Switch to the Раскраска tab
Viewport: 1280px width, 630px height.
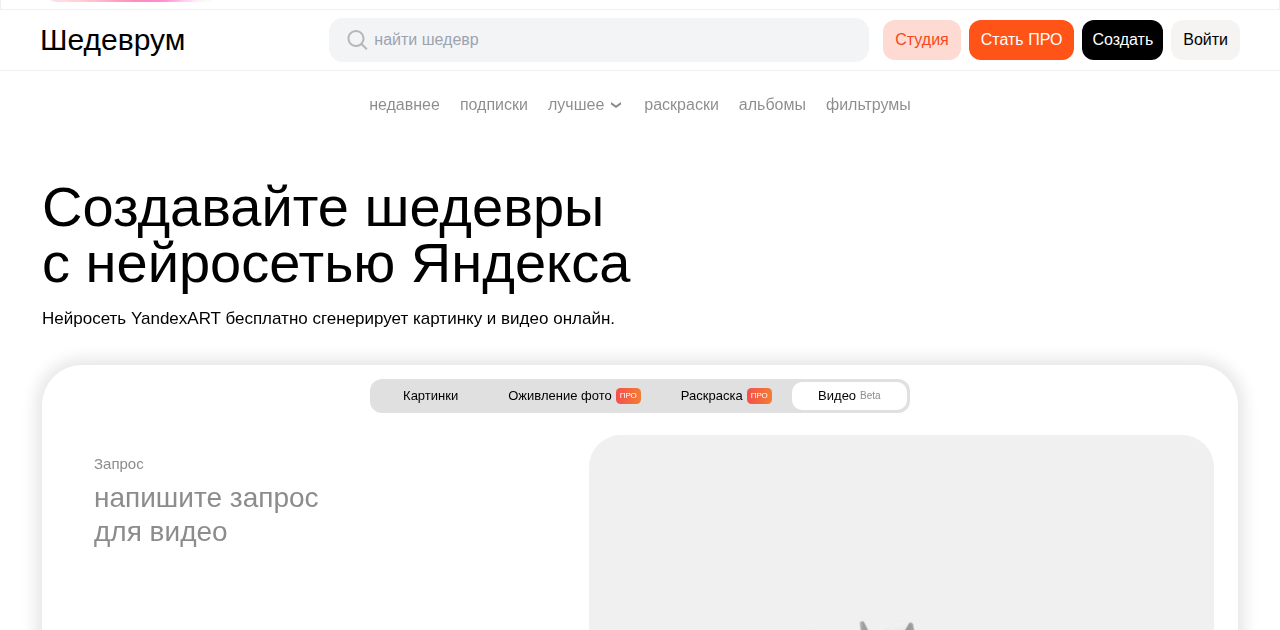click(x=726, y=396)
